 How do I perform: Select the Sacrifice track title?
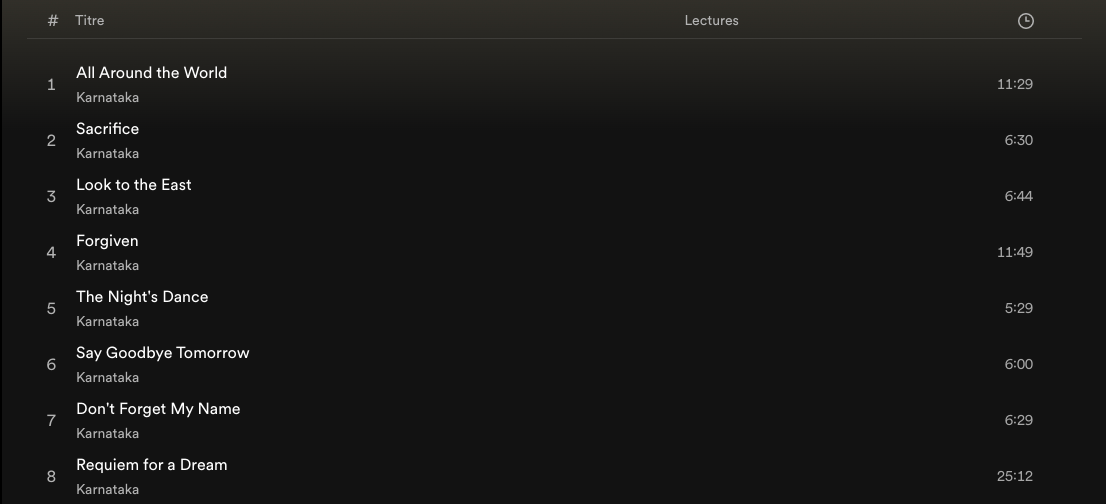coord(107,128)
